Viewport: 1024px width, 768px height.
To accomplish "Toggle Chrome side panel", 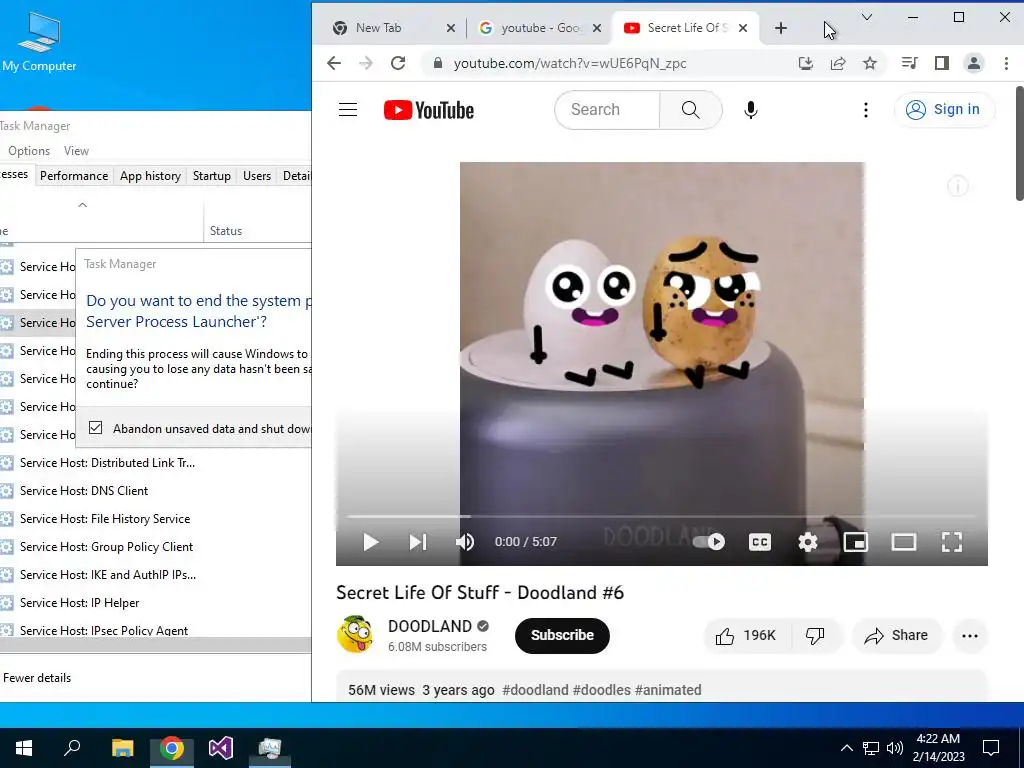I will pyautogui.click(x=941, y=63).
